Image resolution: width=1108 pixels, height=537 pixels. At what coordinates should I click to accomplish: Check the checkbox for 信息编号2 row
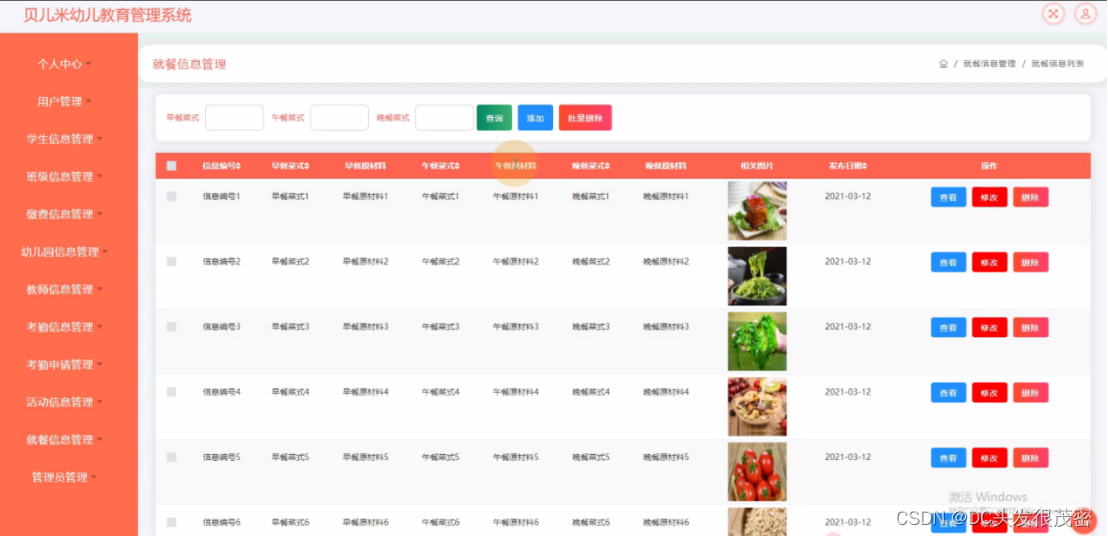click(x=172, y=261)
